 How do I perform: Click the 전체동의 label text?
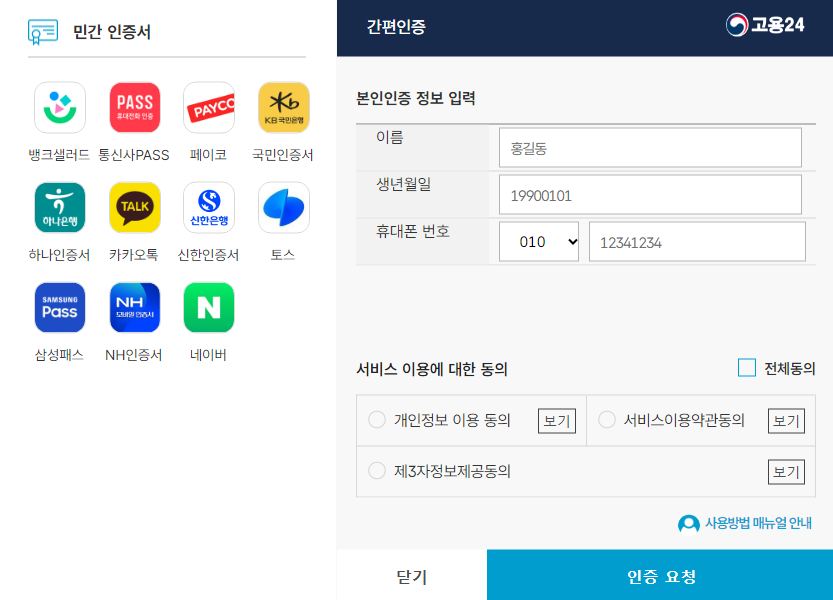pos(789,368)
